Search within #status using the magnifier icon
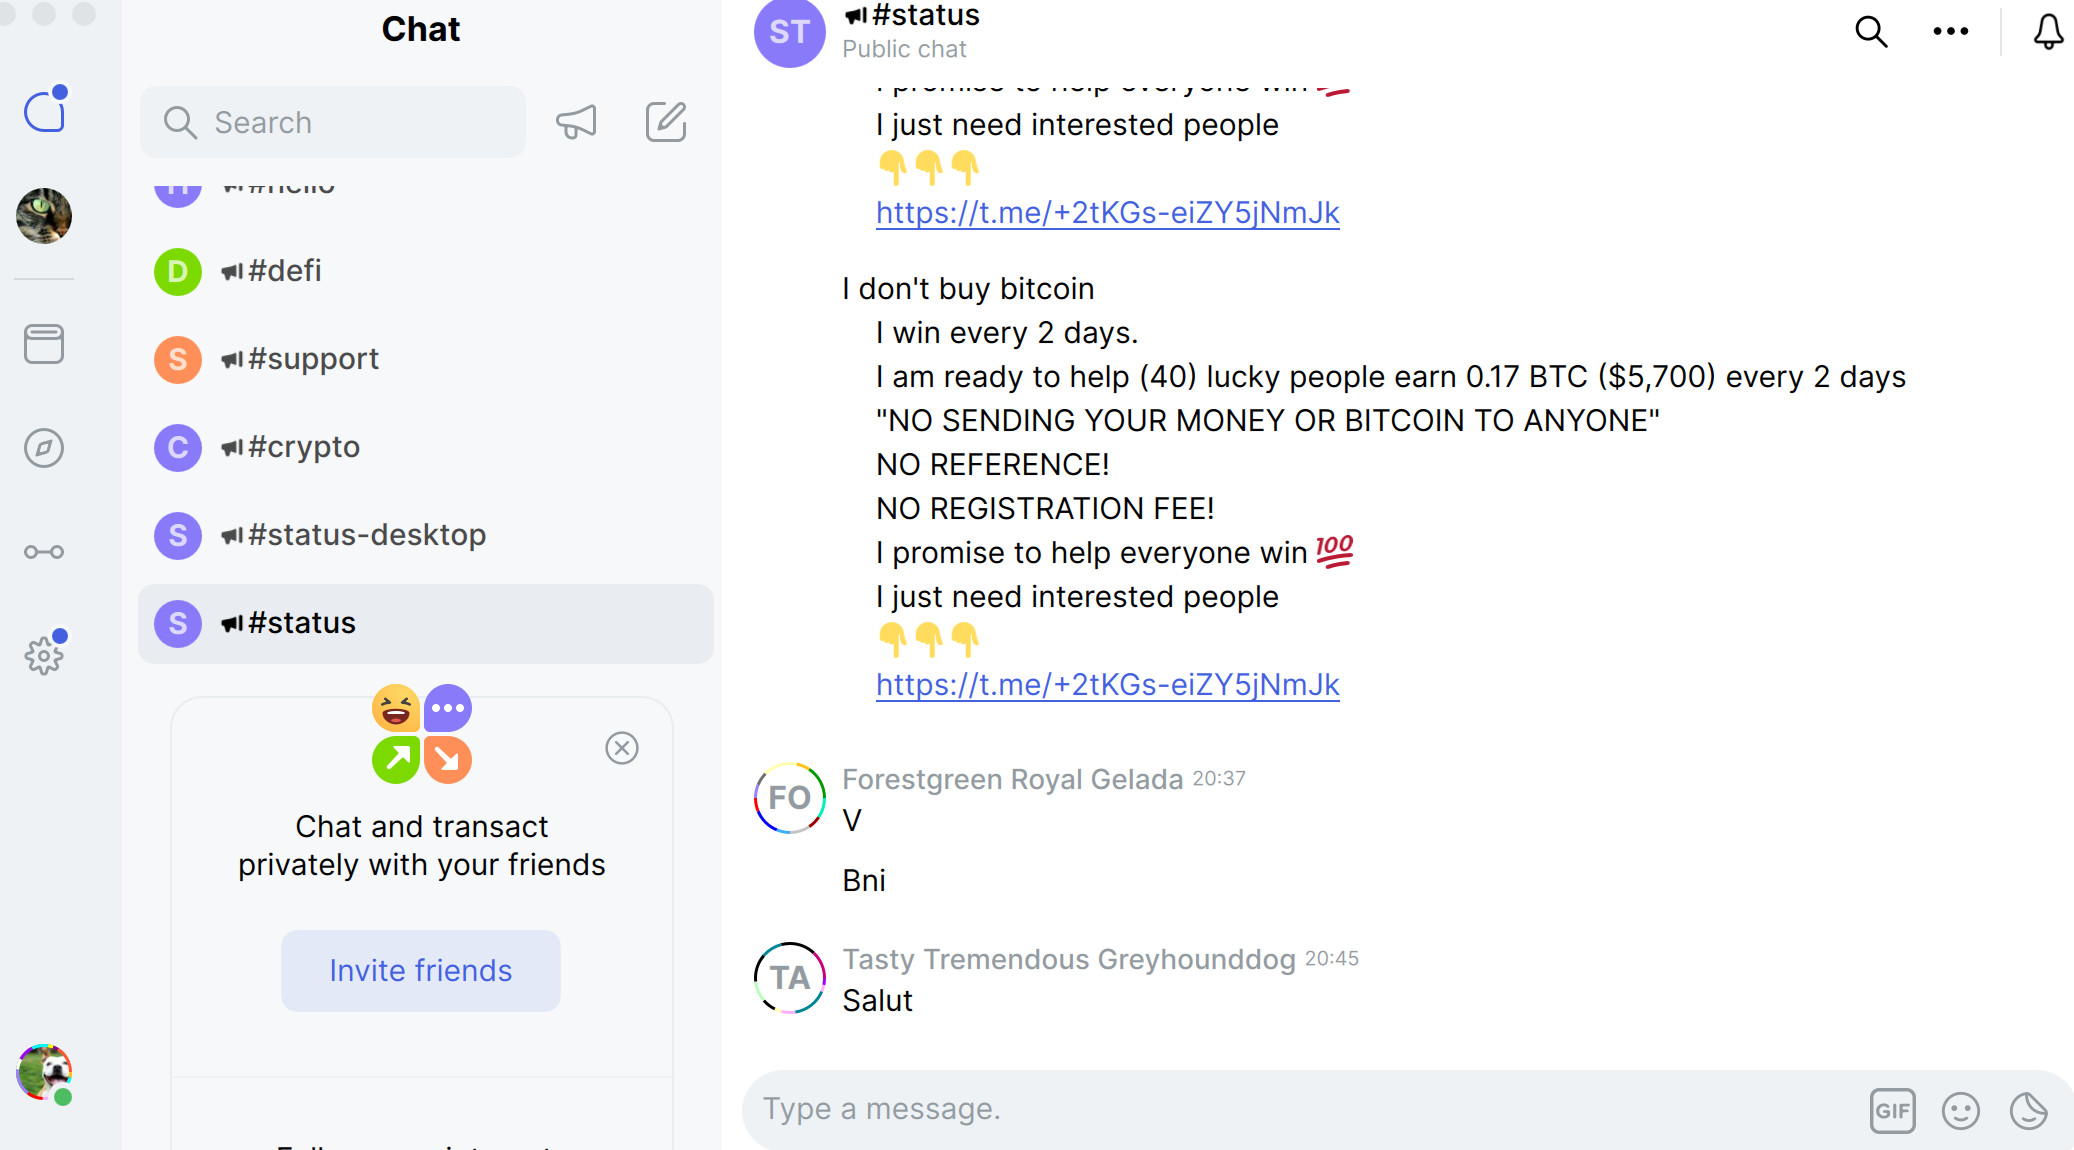 [1870, 32]
